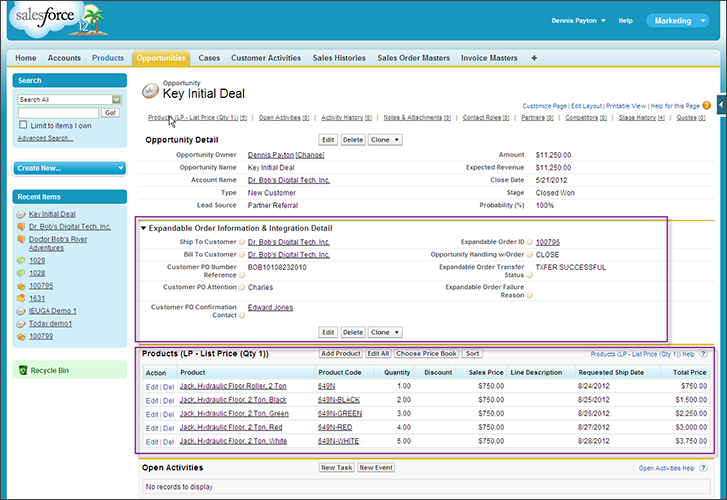Click into the search text field

click(x=58, y=113)
